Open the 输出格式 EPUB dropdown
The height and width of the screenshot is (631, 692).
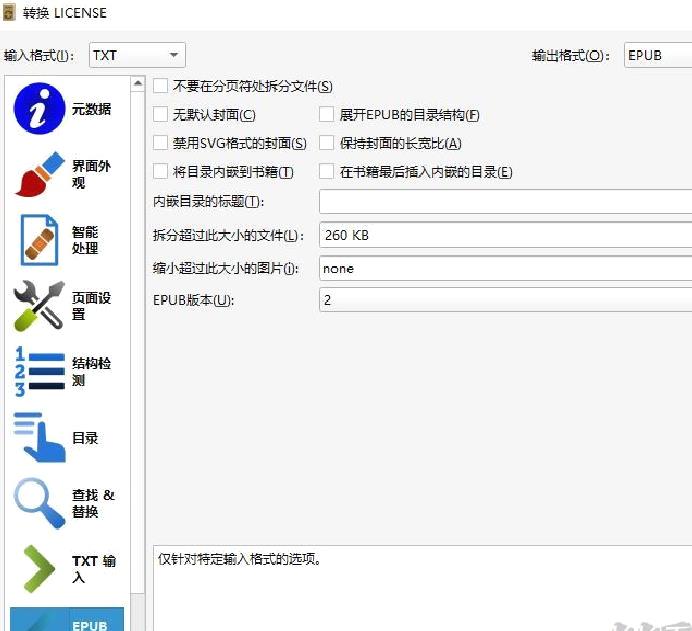click(x=658, y=55)
